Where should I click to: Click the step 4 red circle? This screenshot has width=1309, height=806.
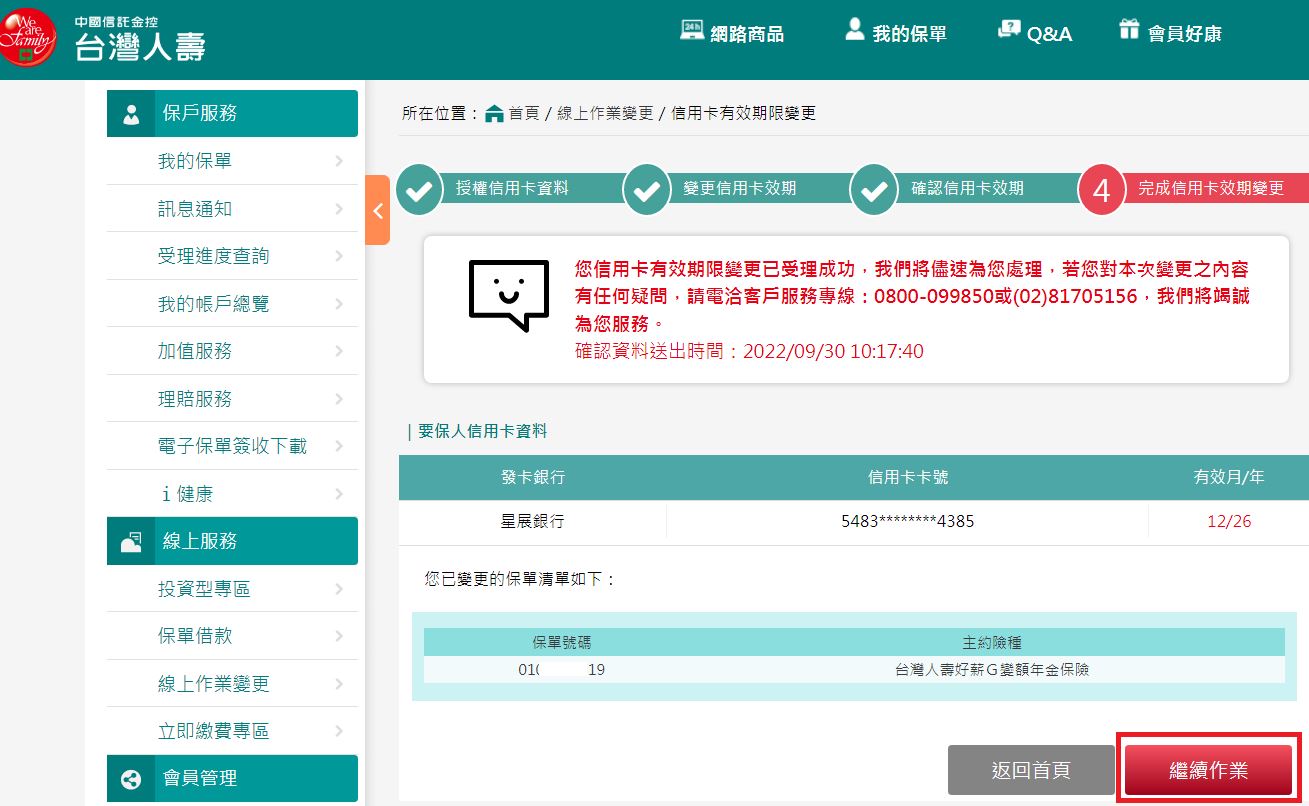pyautogui.click(x=1102, y=190)
